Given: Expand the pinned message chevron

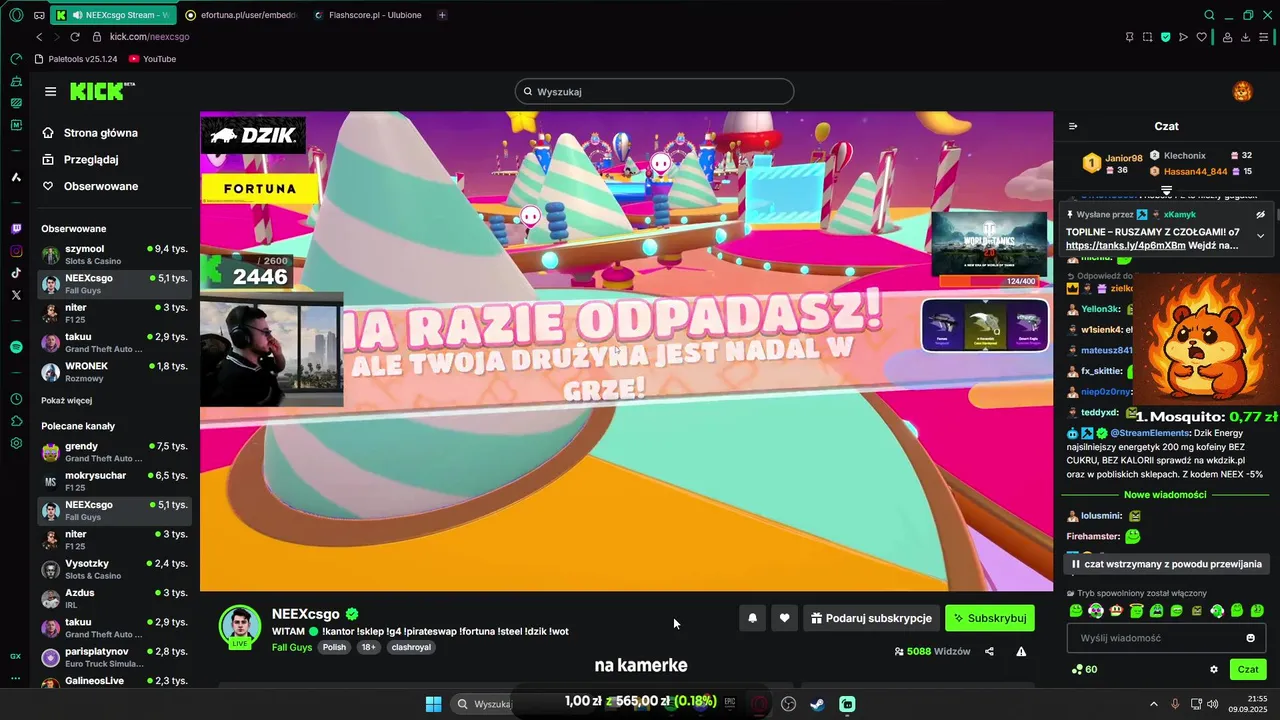Looking at the screenshot, I should point(1260,236).
